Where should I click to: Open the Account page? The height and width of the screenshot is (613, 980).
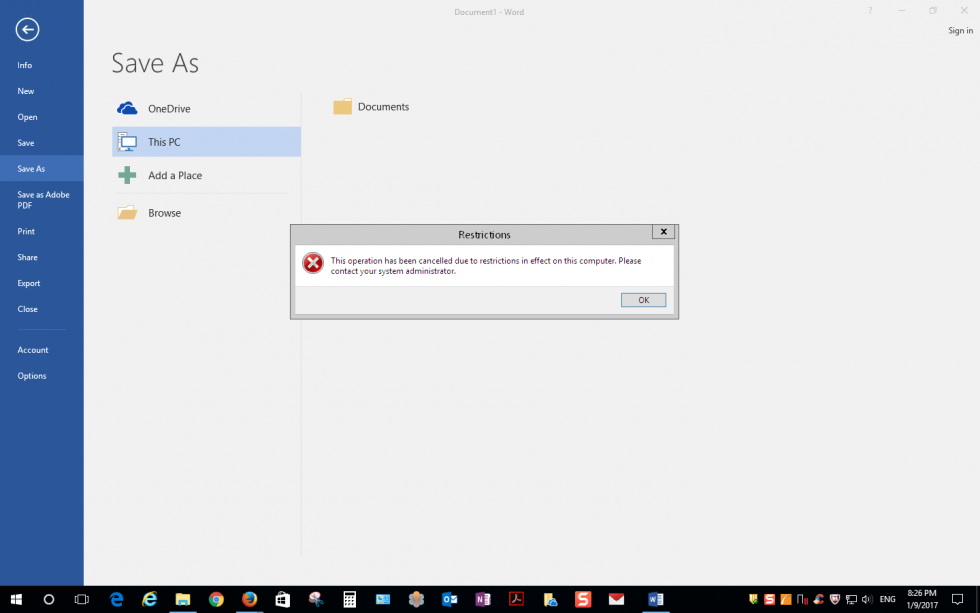point(33,350)
